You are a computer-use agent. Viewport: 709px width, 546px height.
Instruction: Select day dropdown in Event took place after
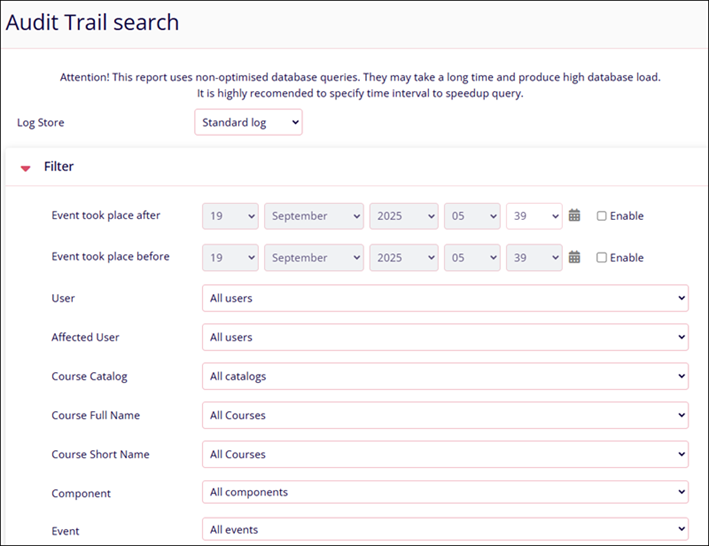click(x=230, y=216)
